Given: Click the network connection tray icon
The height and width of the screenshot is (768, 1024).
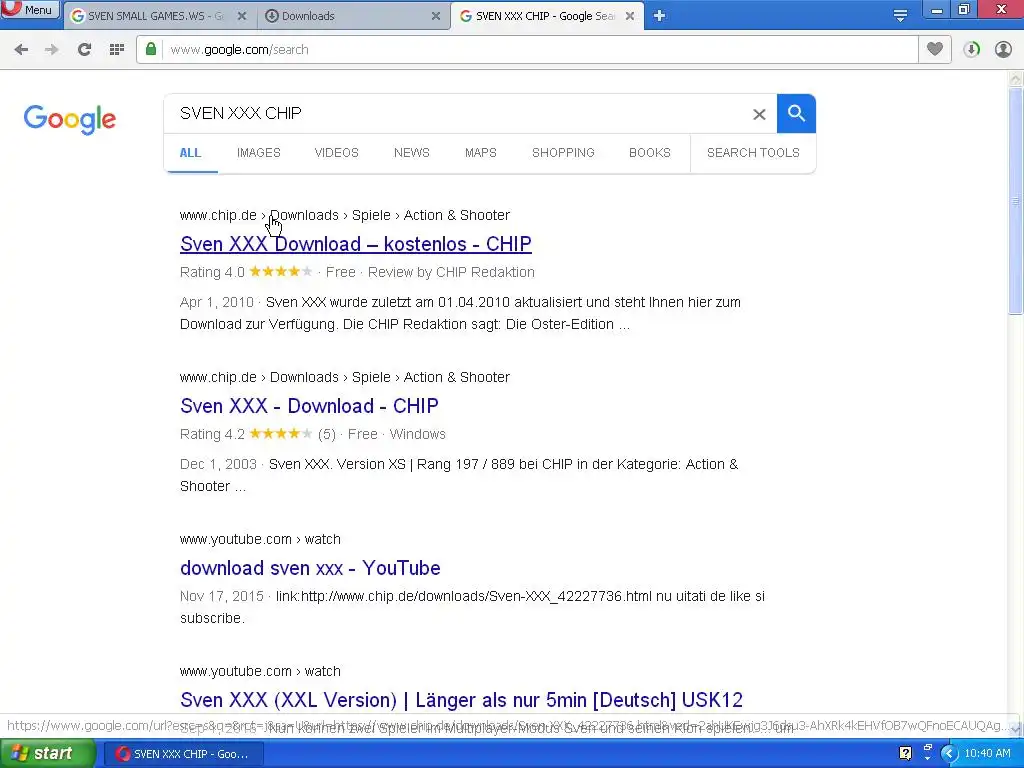Looking at the screenshot, I should point(927,752).
